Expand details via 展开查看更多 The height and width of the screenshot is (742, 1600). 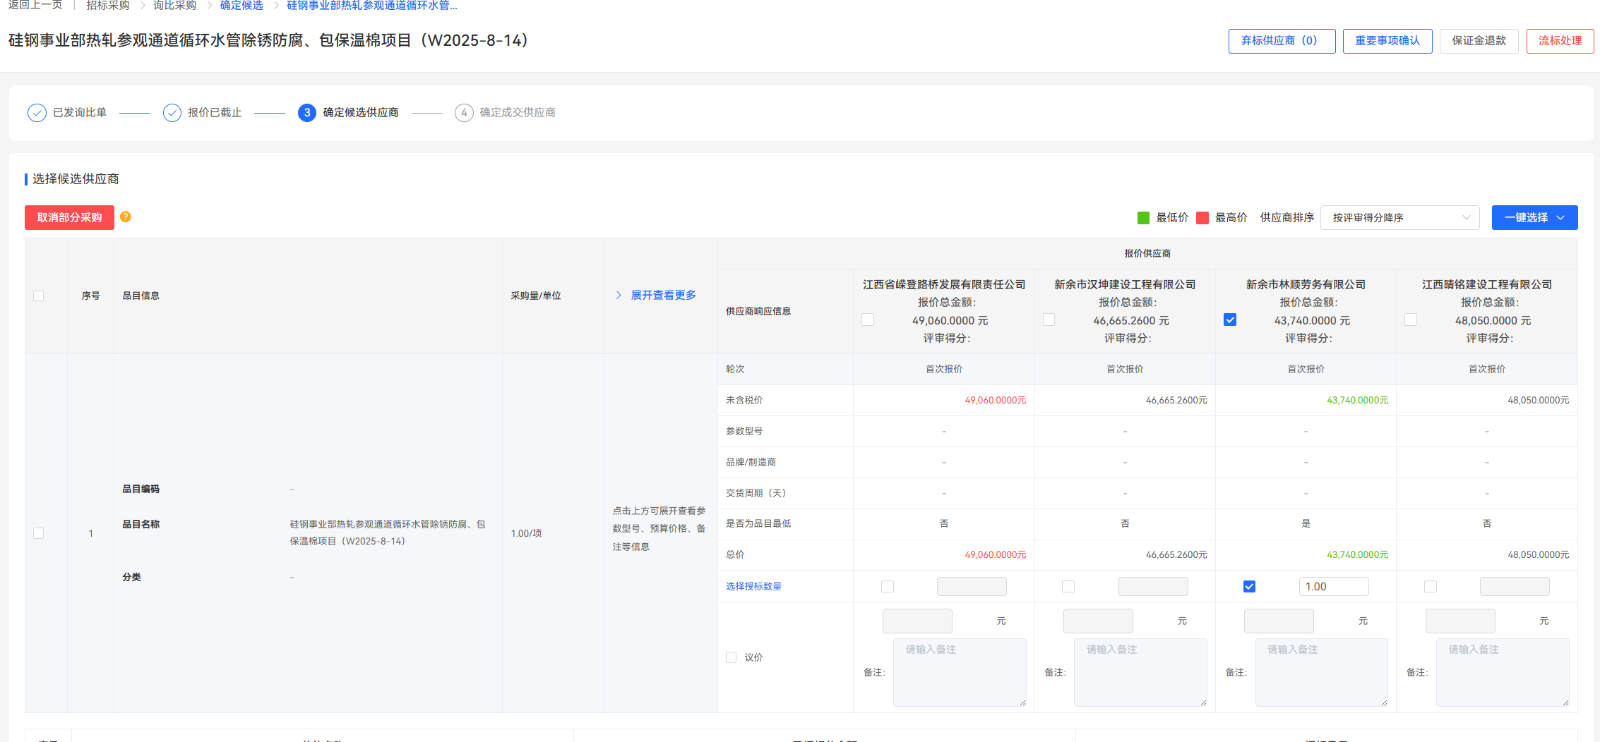663,295
